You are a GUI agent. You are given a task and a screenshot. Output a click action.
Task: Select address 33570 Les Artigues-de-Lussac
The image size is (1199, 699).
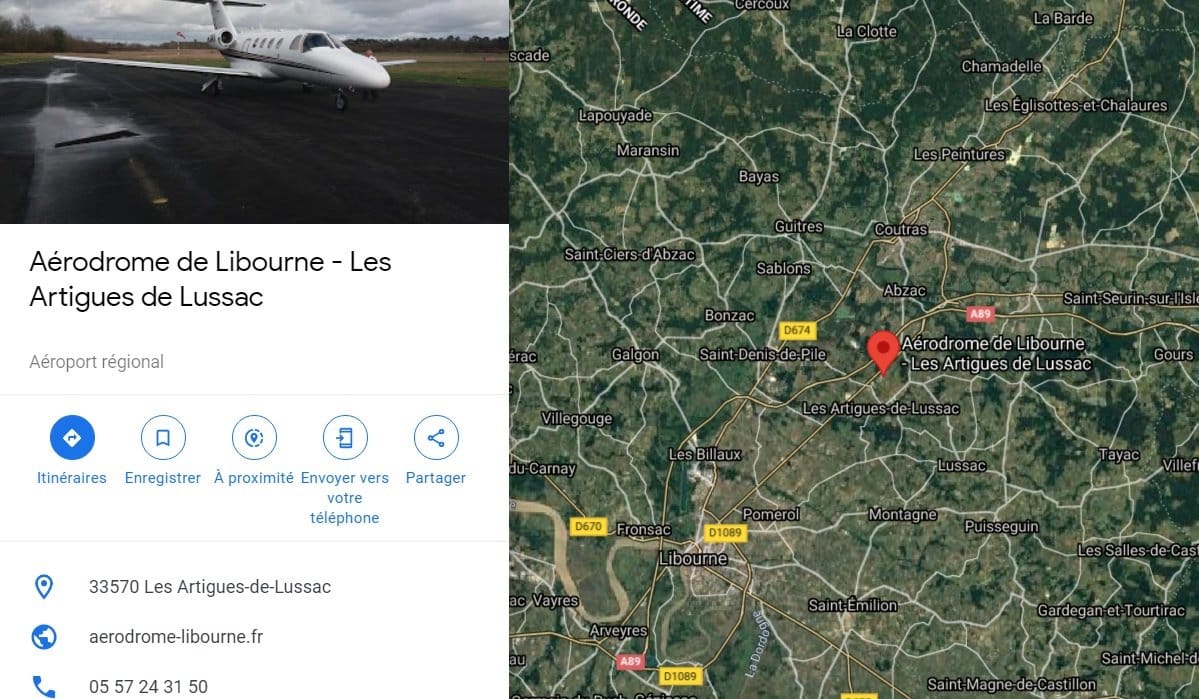click(x=210, y=587)
